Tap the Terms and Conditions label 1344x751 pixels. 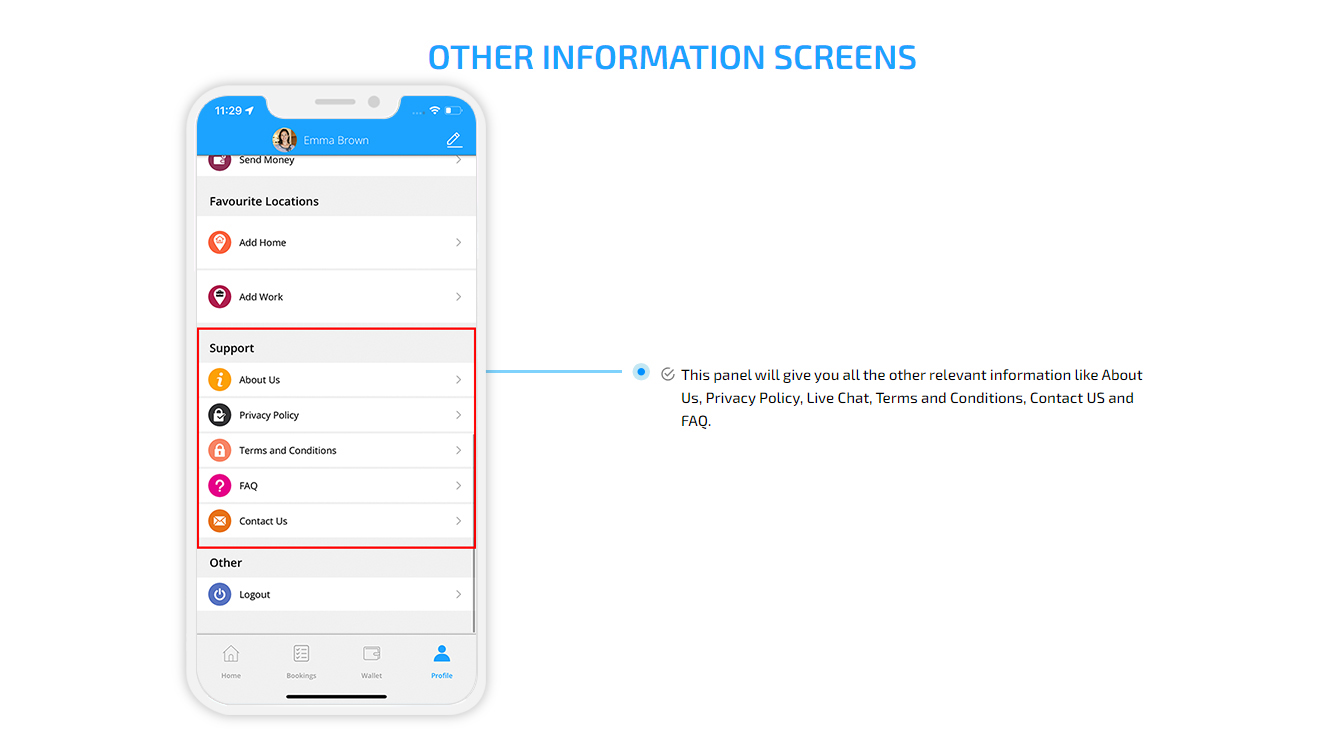288,450
